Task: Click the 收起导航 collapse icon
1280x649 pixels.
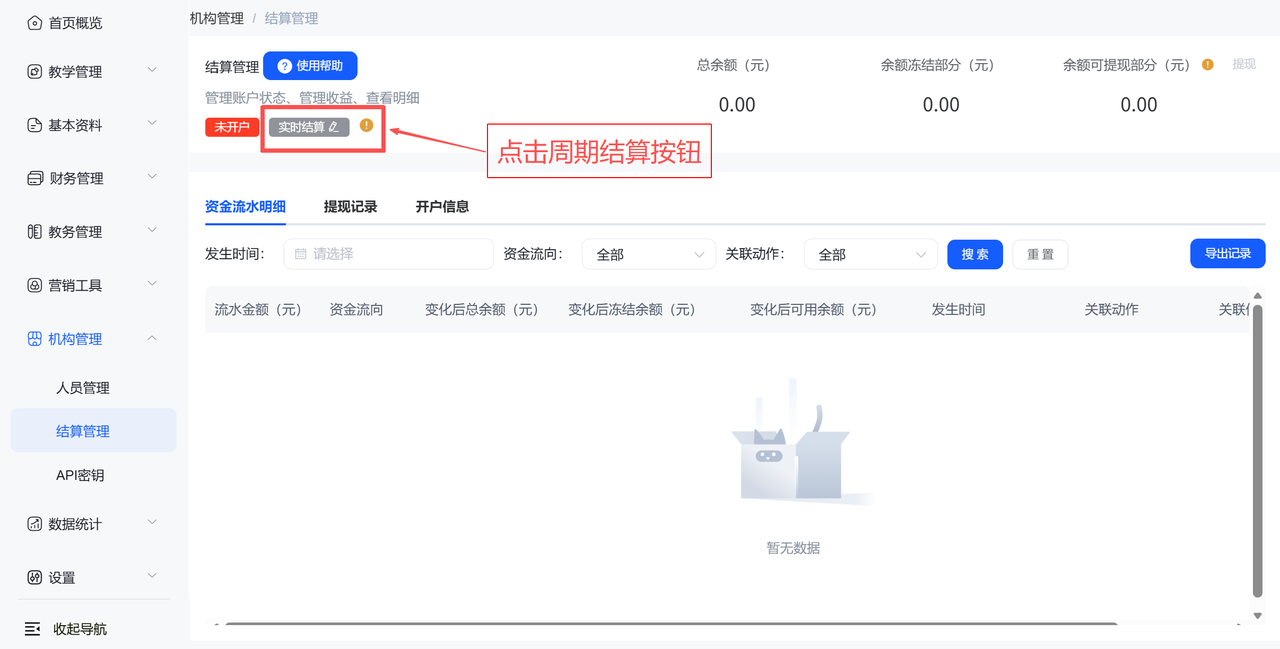Action: click(33, 629)
